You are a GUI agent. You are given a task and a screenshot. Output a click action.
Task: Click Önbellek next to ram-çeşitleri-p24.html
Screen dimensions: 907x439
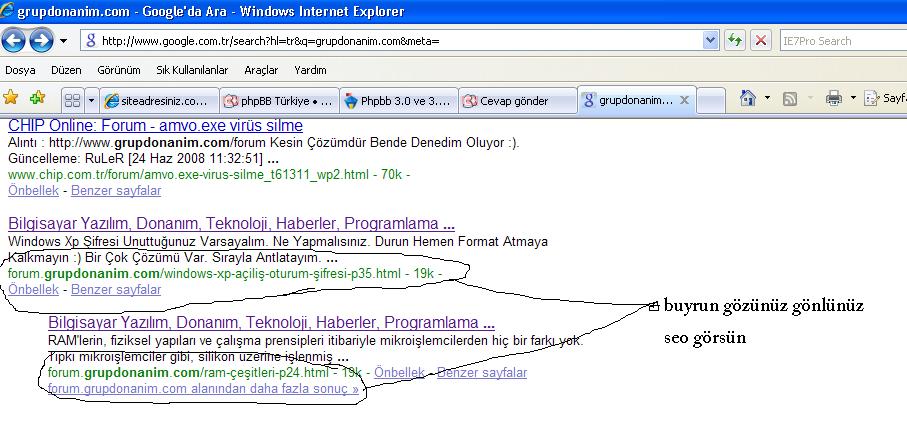pyautogui.click(x=399, y=372)
